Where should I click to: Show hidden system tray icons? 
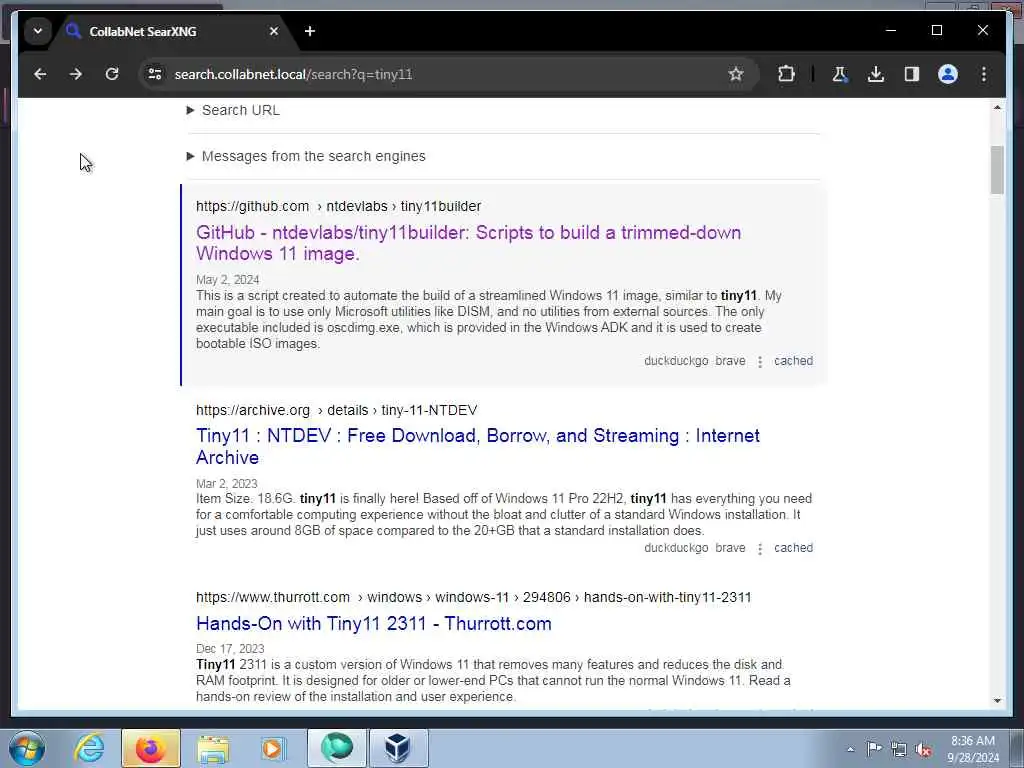click(850, 749)
